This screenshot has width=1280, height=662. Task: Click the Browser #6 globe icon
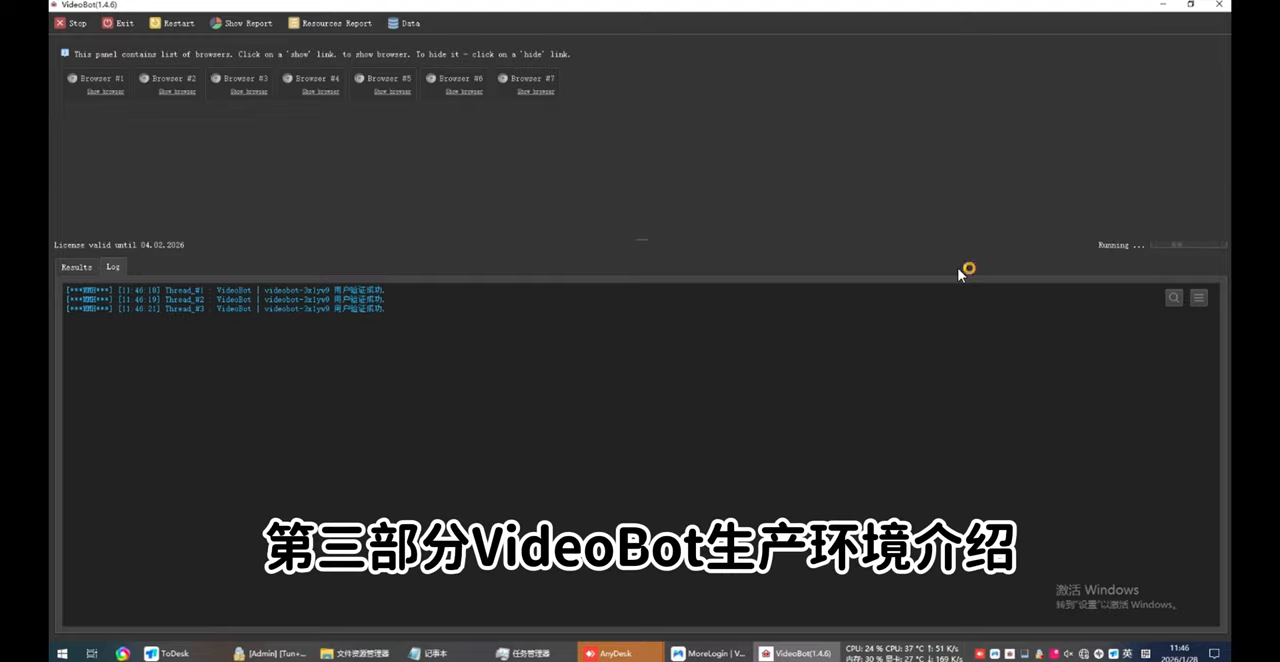(x=431, y=78)
